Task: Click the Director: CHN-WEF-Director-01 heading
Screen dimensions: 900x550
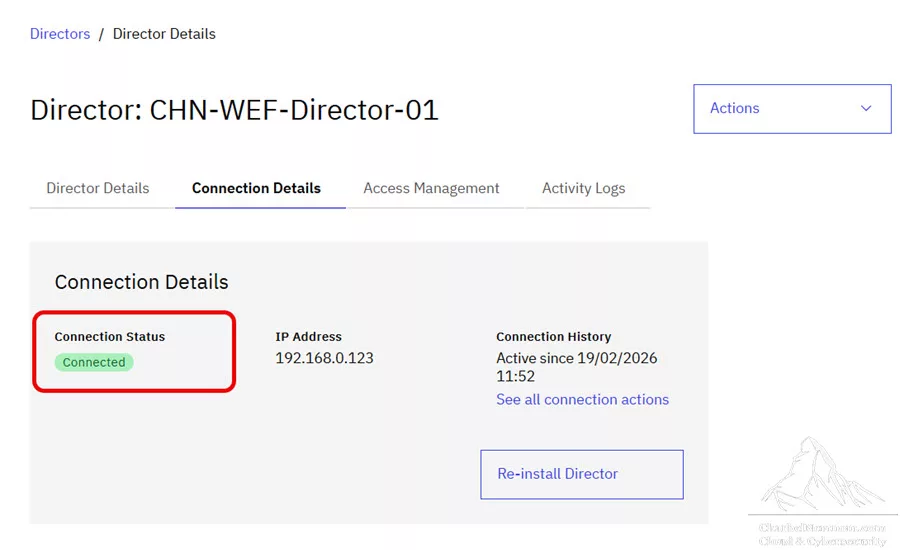Action: coord(234,110)
